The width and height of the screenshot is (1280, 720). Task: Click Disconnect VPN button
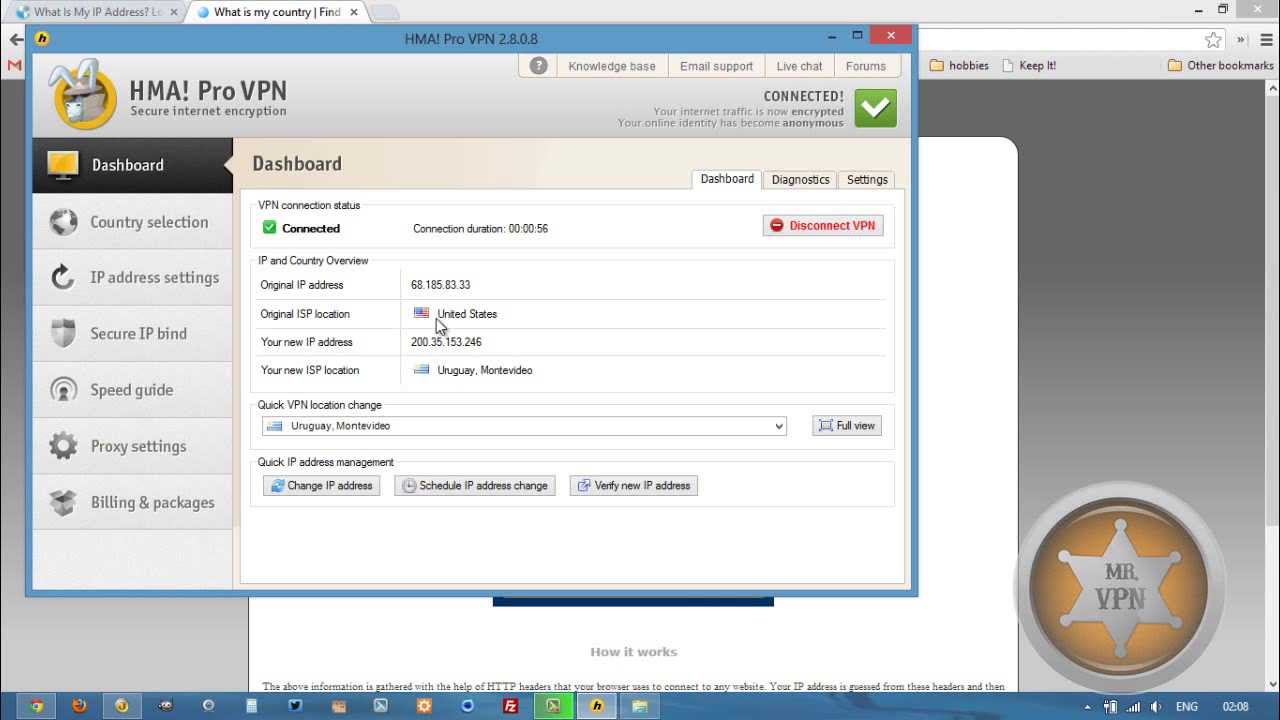pyautogui.click(x=823, y=226)
